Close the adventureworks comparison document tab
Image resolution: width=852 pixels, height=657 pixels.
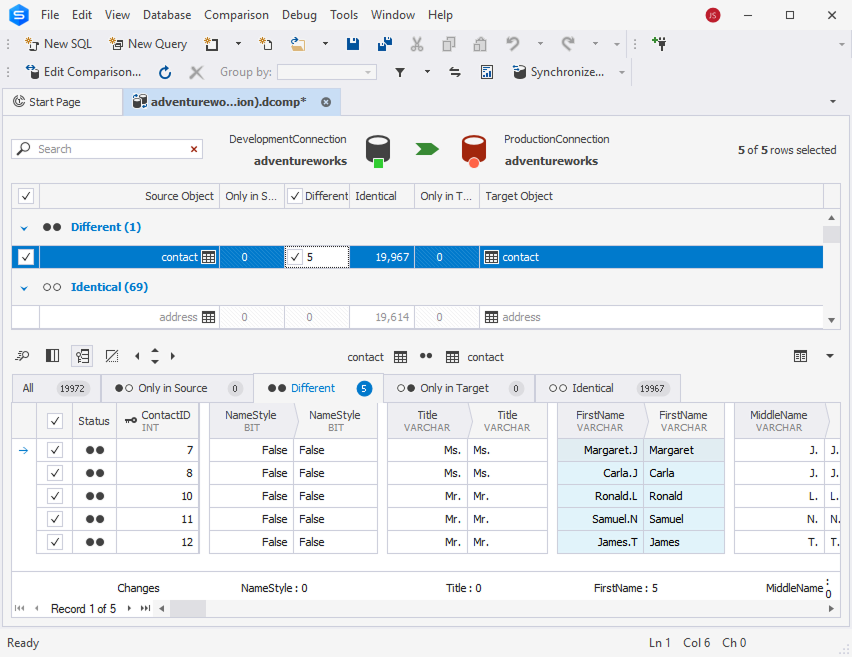(x=326, y=102)
